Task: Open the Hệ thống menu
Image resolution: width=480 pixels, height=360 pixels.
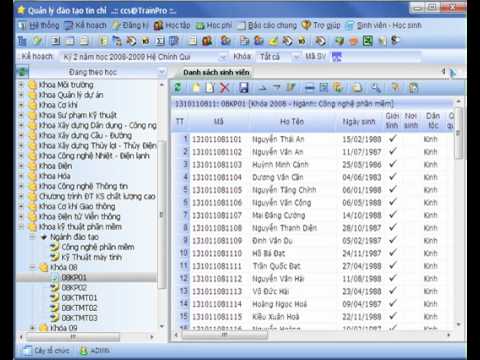Action: click(x=39, y=25)
